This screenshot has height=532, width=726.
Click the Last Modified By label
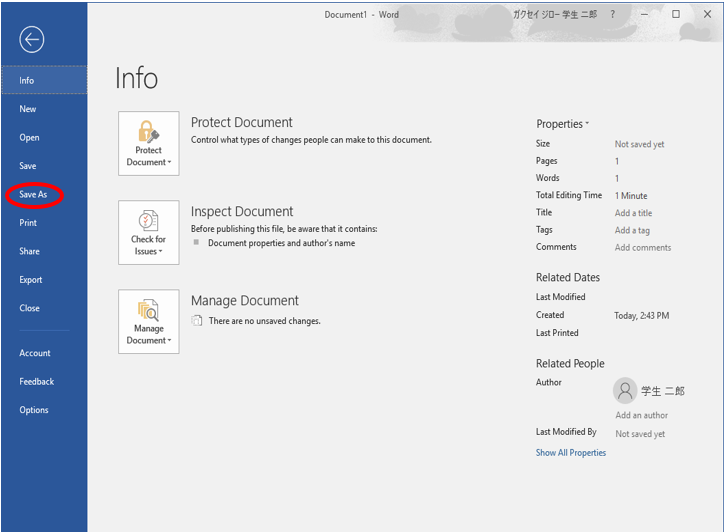coord(566,432)
